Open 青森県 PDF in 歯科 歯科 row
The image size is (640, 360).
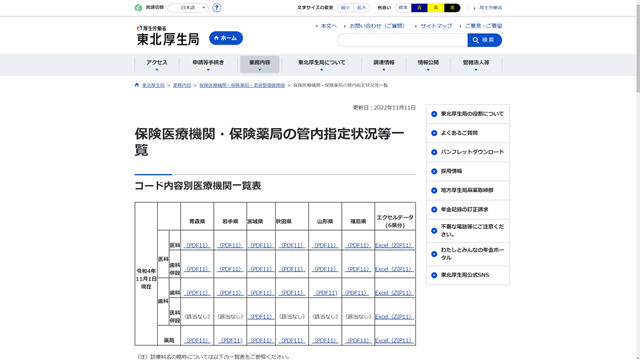[197, 293]
